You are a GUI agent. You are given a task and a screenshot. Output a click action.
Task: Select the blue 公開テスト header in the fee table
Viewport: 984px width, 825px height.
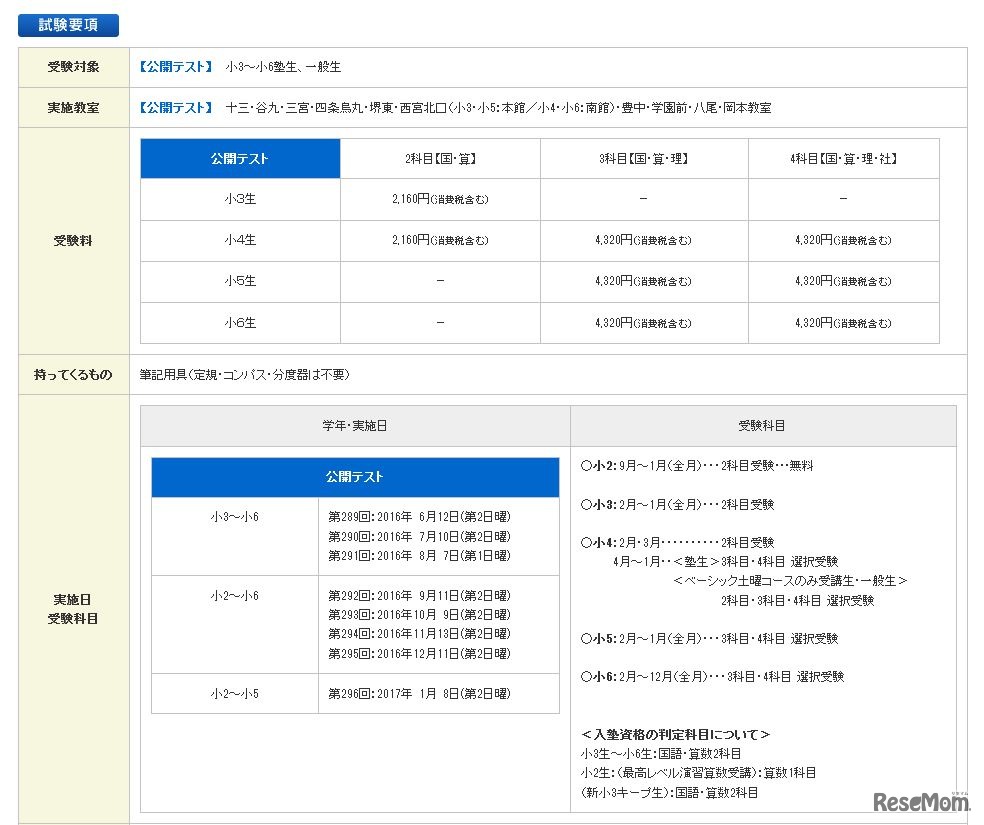point(240,158)
